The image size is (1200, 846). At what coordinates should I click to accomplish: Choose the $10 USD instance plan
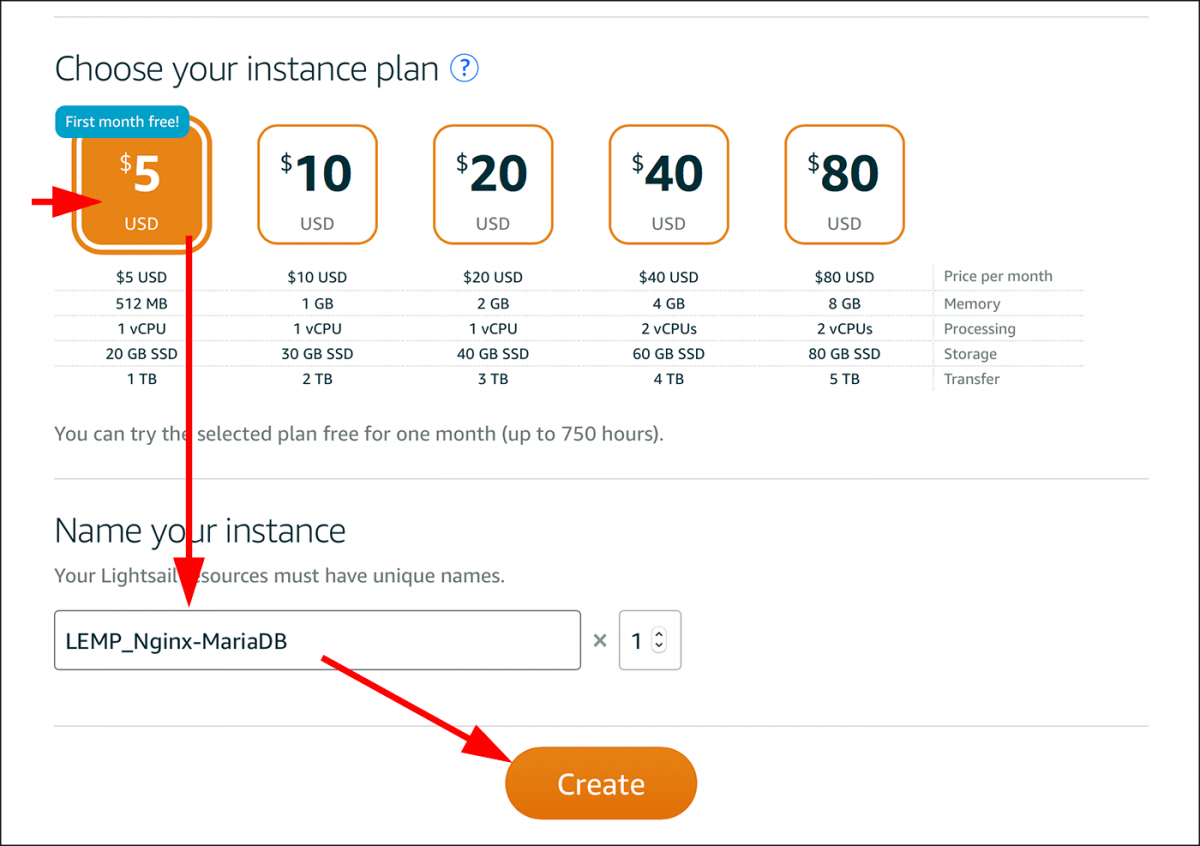click(x=317, y=185)
